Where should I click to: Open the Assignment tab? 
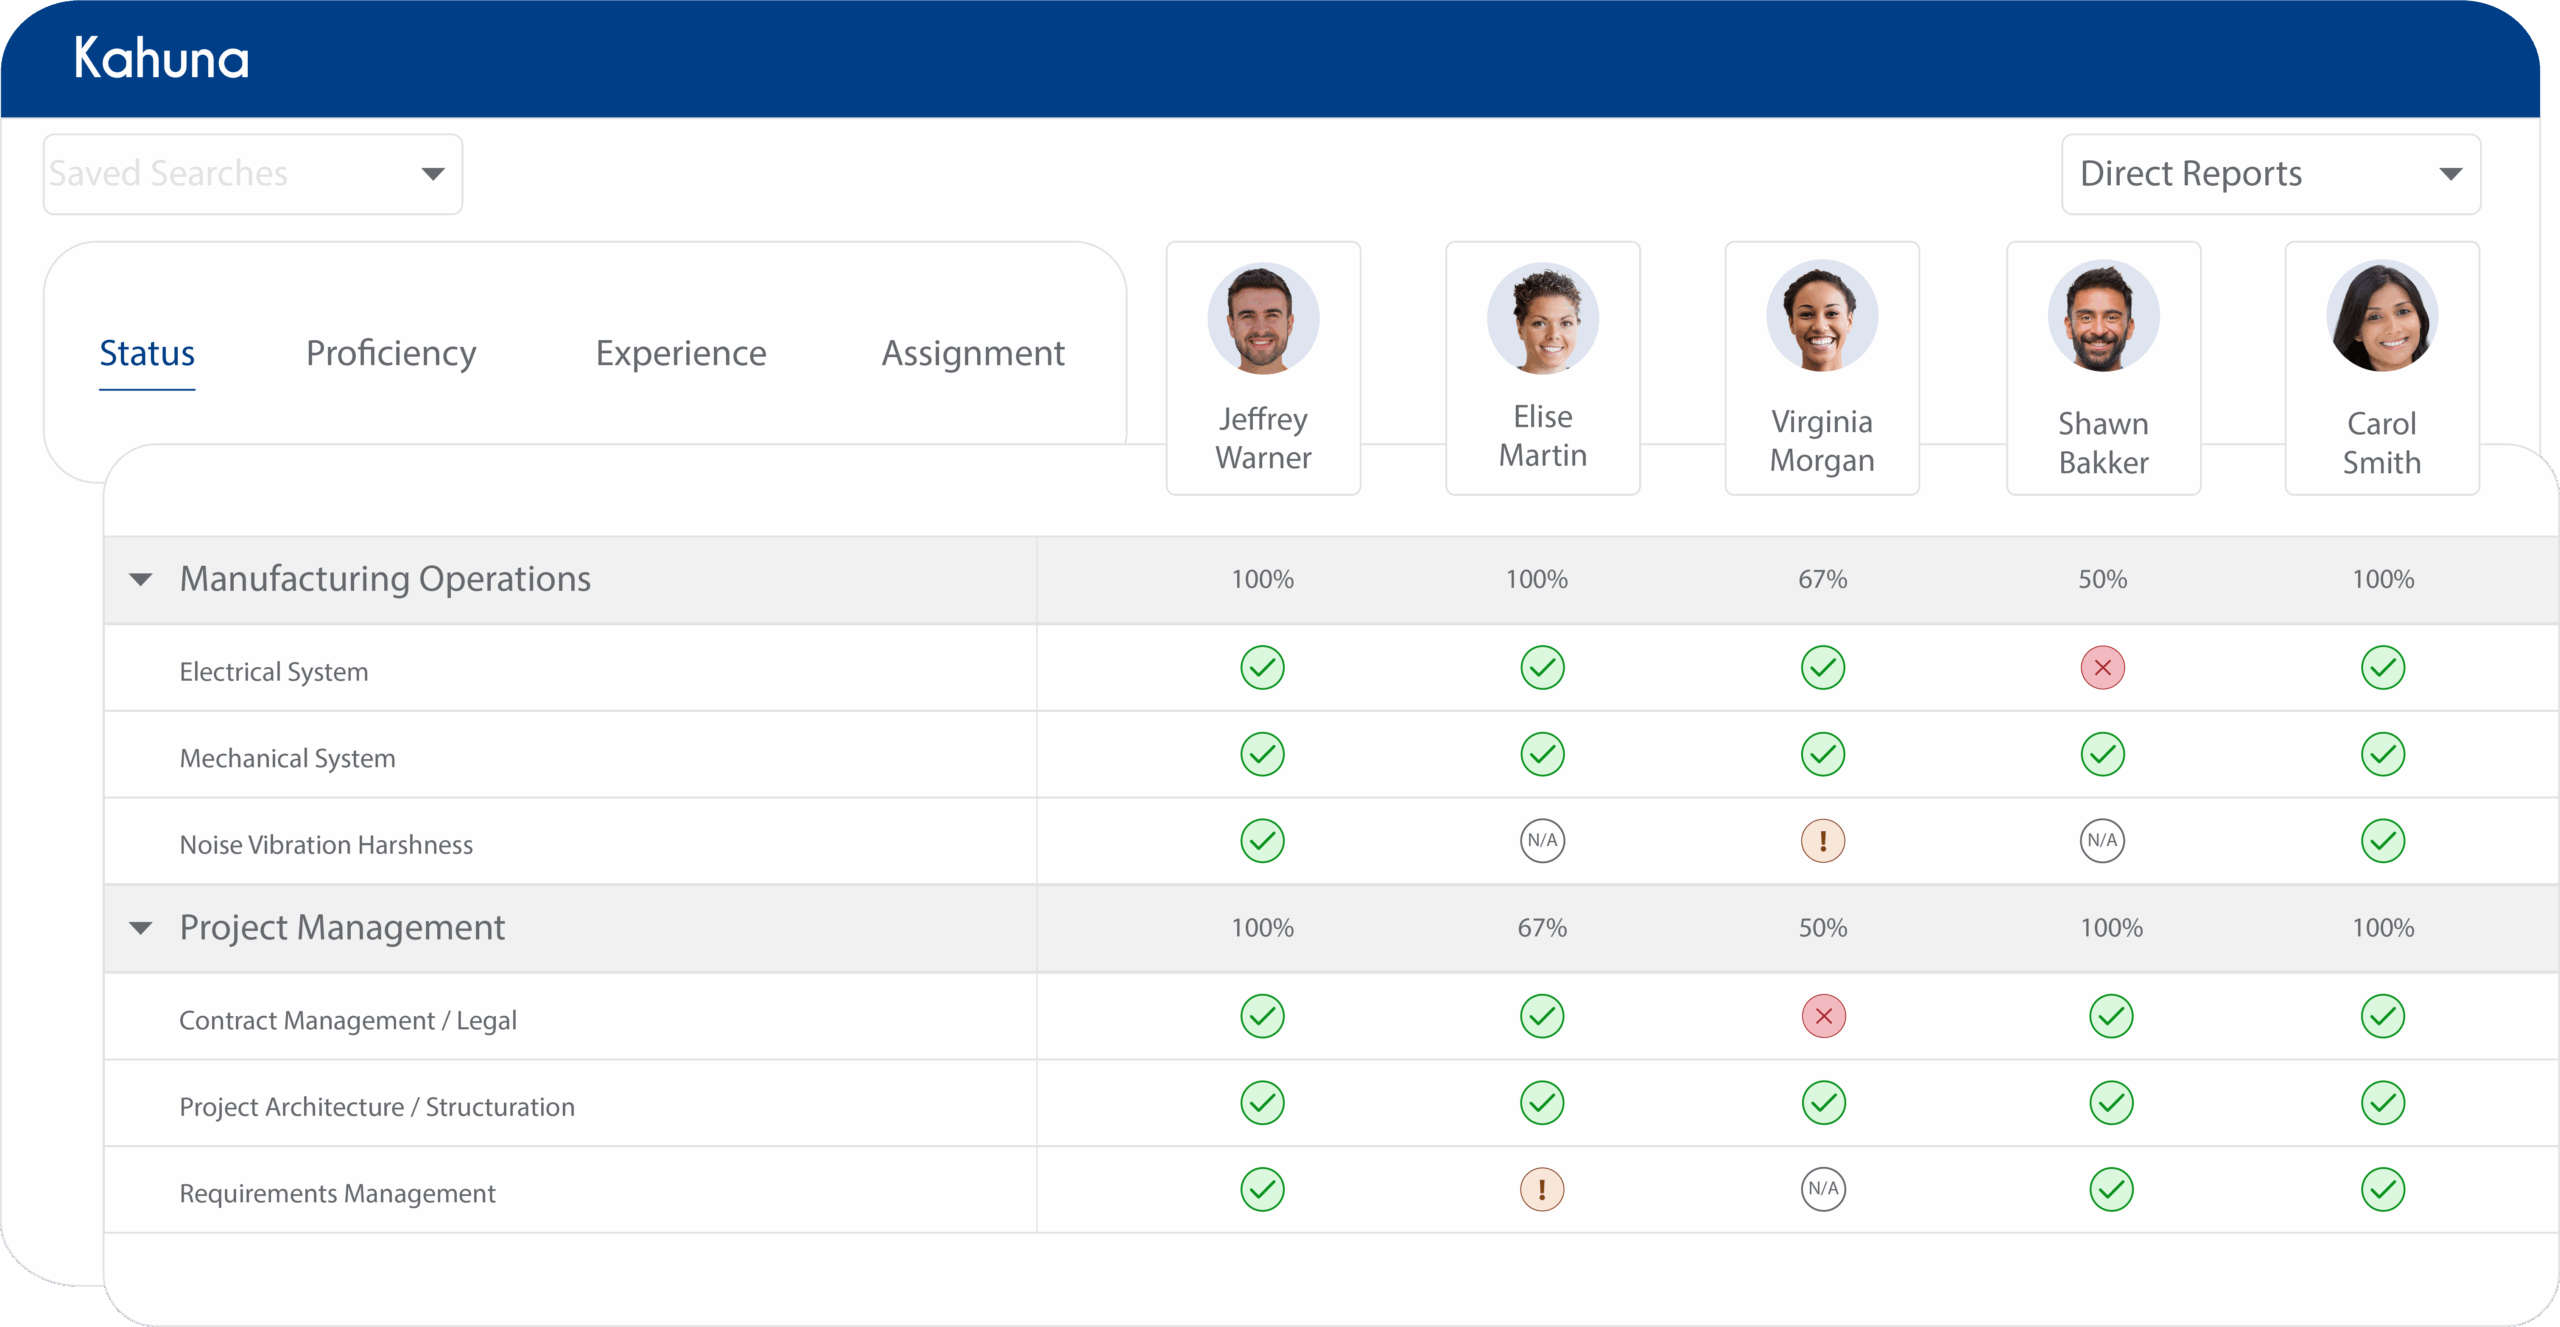point(972,353)
